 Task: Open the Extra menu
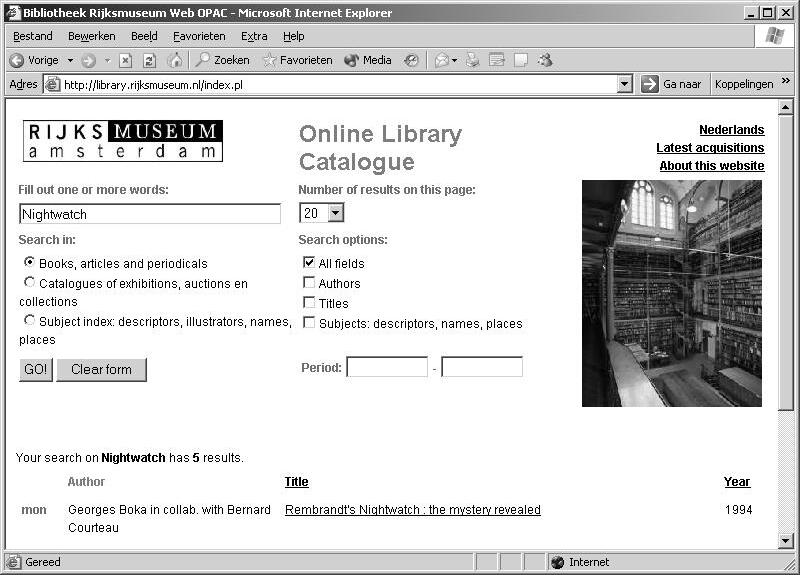click(x=254, y=36)
